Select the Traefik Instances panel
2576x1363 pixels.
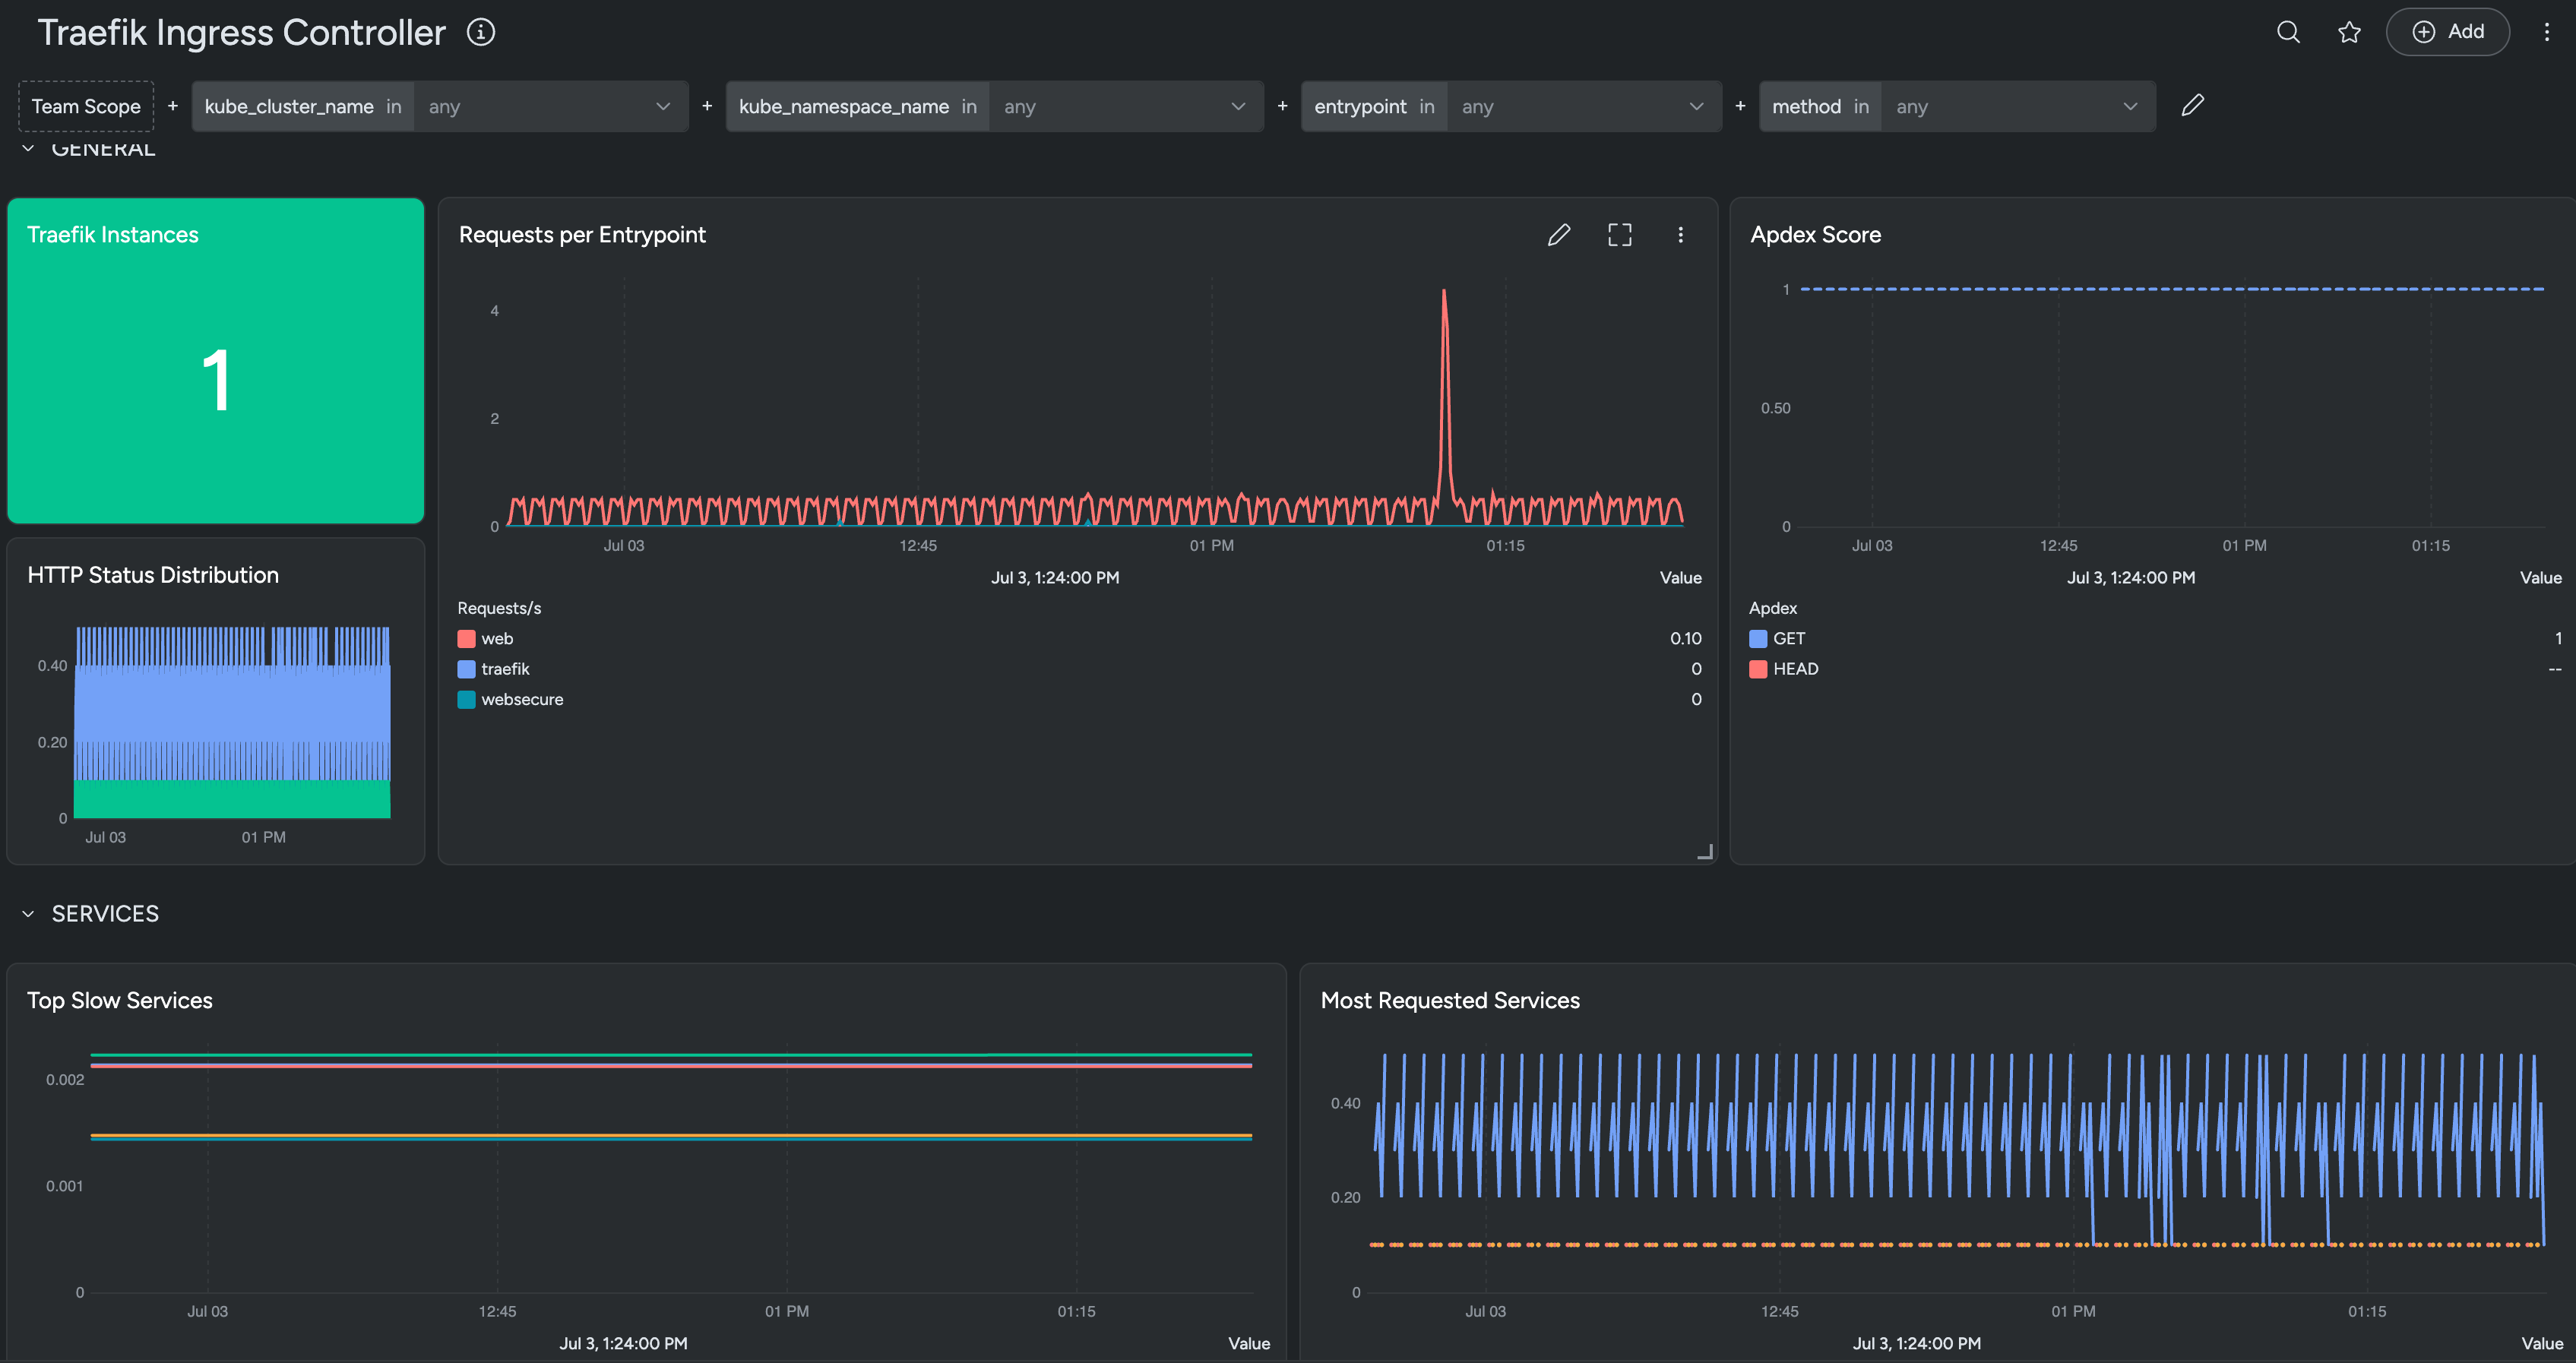coord(216,361)
